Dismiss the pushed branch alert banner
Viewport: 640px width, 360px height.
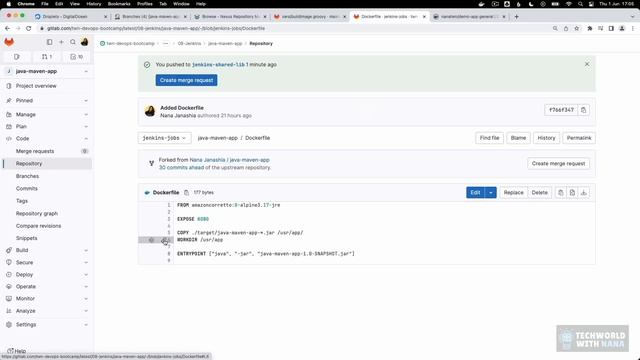[587, 64]
